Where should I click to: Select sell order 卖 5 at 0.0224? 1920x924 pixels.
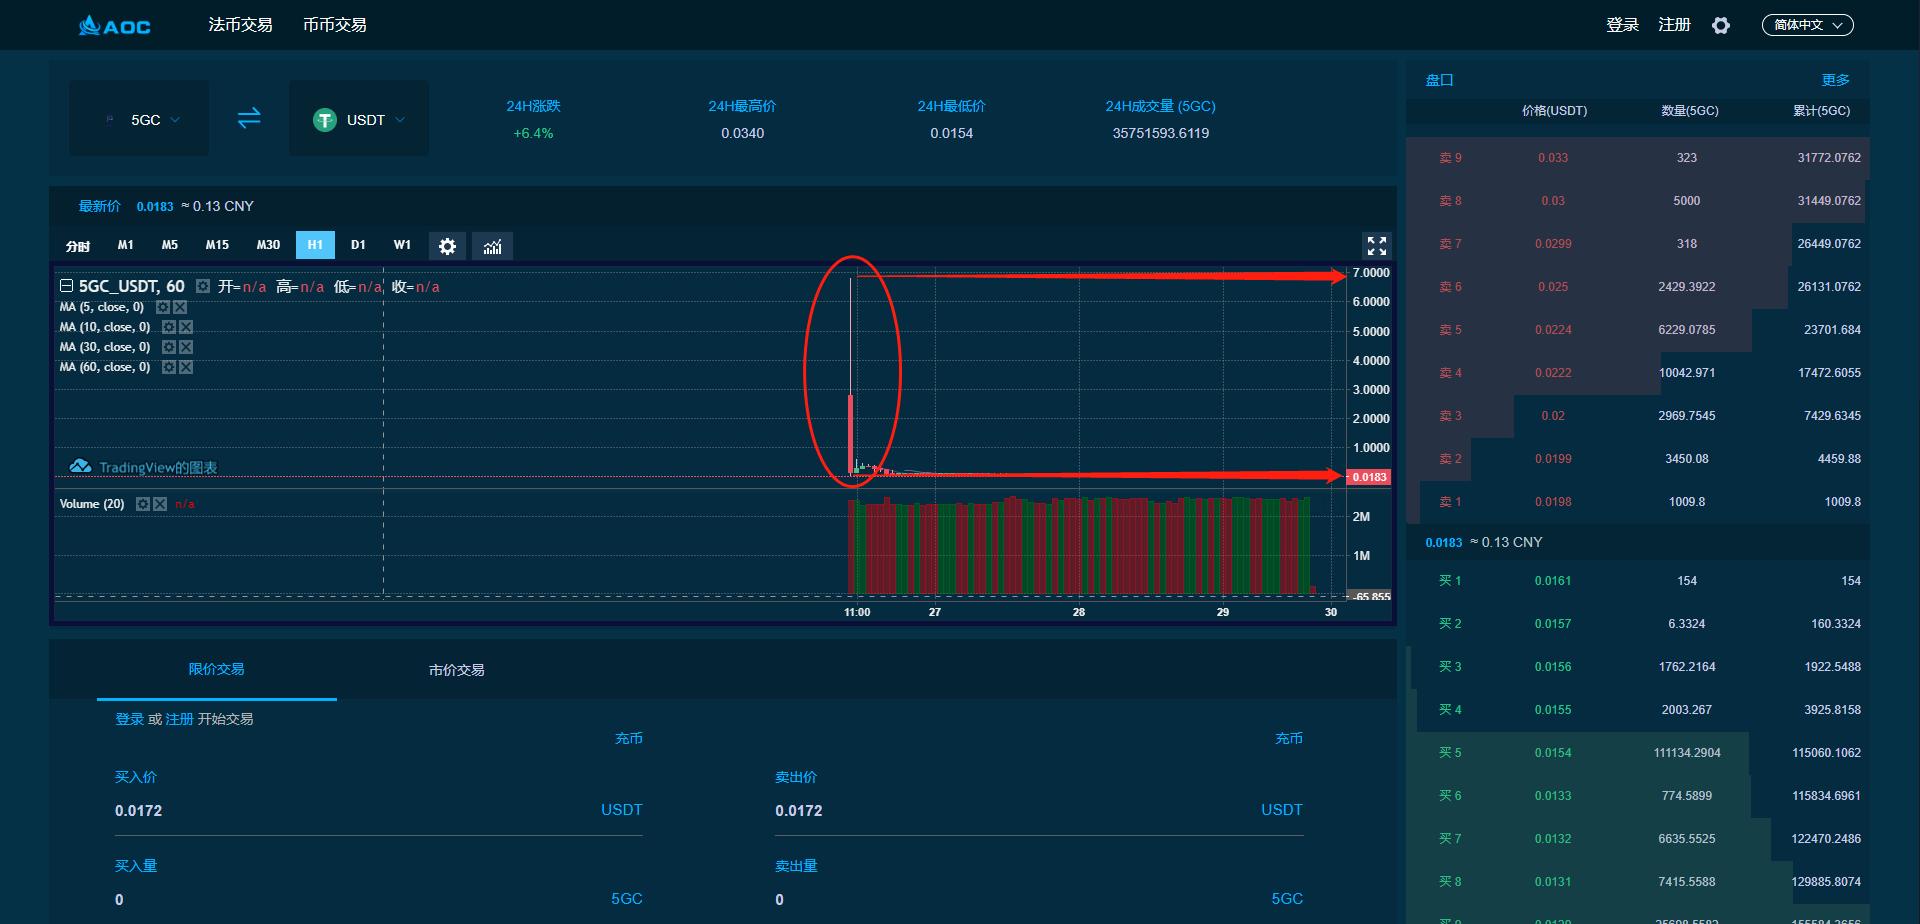1638,330
